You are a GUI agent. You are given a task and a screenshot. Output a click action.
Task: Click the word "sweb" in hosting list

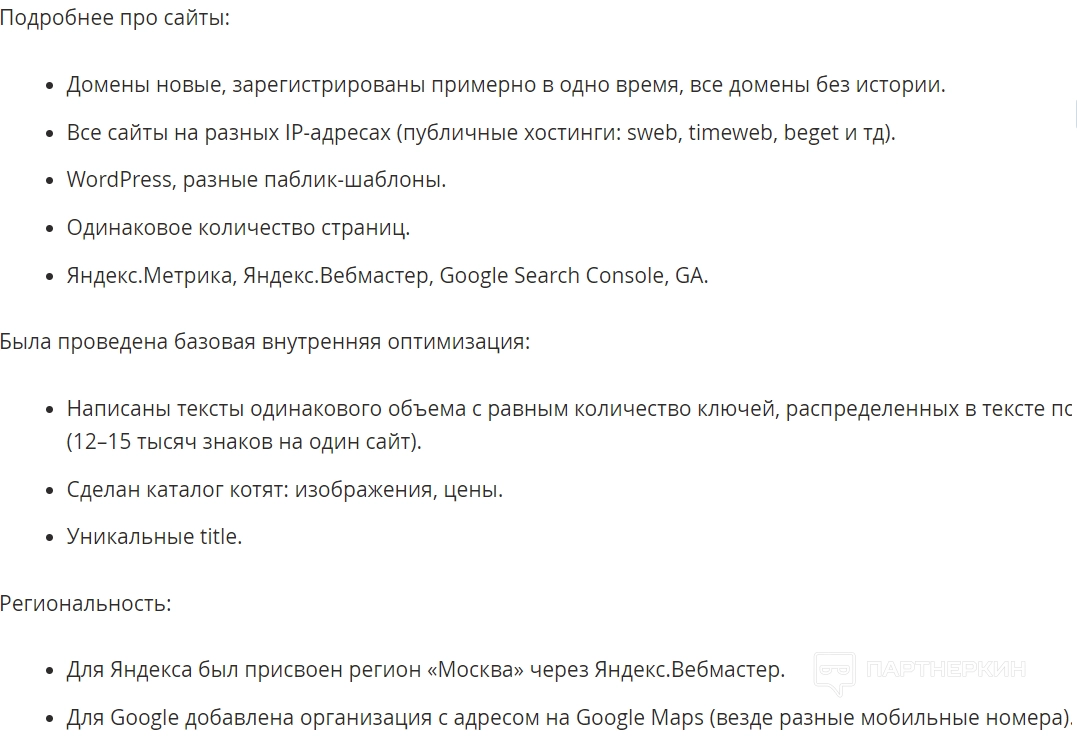coord(653,132)
